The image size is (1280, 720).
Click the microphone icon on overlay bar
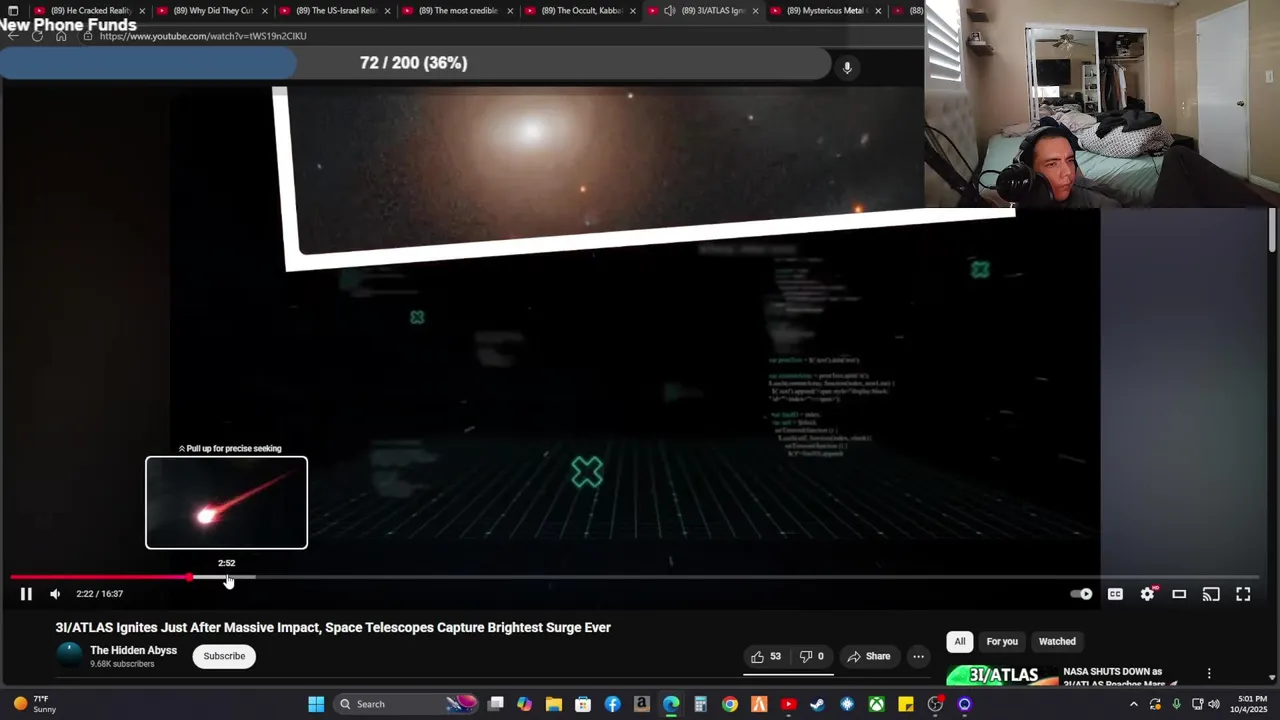tap(847, 67)
